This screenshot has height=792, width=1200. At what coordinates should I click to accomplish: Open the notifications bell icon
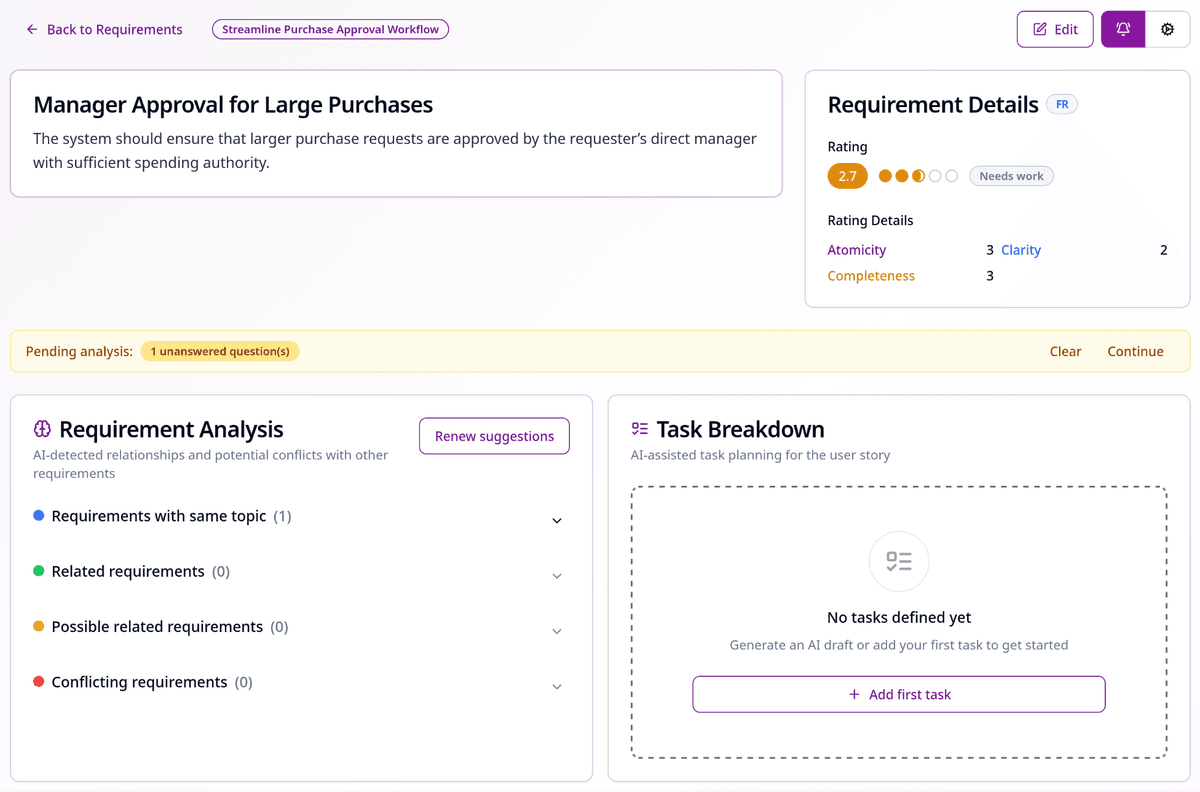(x=1122, y=29)
